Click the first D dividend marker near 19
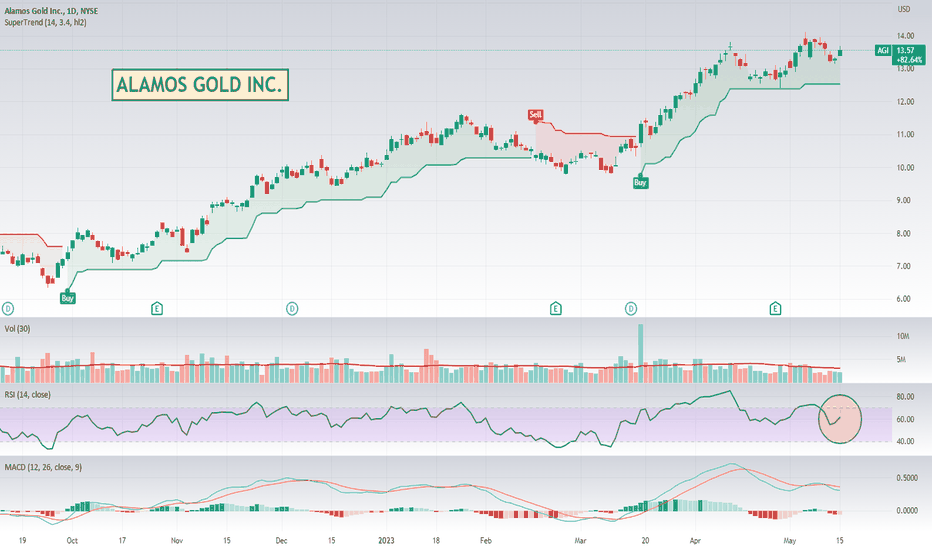The image size is (932, 550). tap(8, 309)
